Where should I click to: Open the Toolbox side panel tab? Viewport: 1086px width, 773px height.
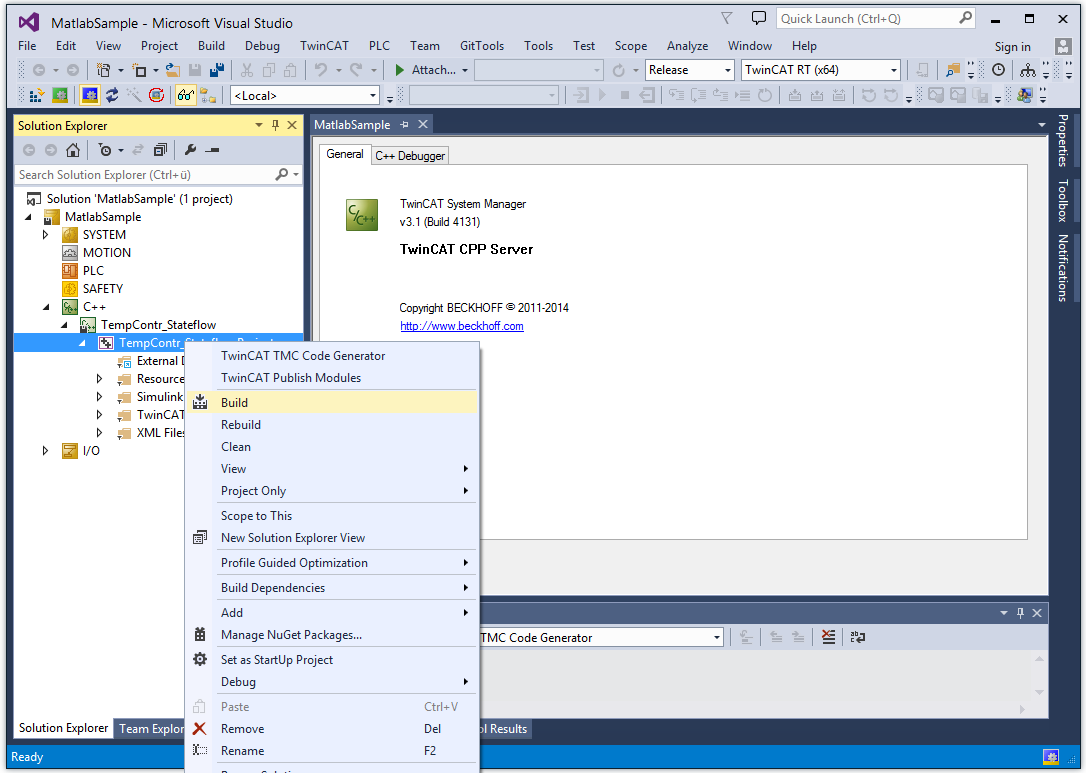(1062, 200)
